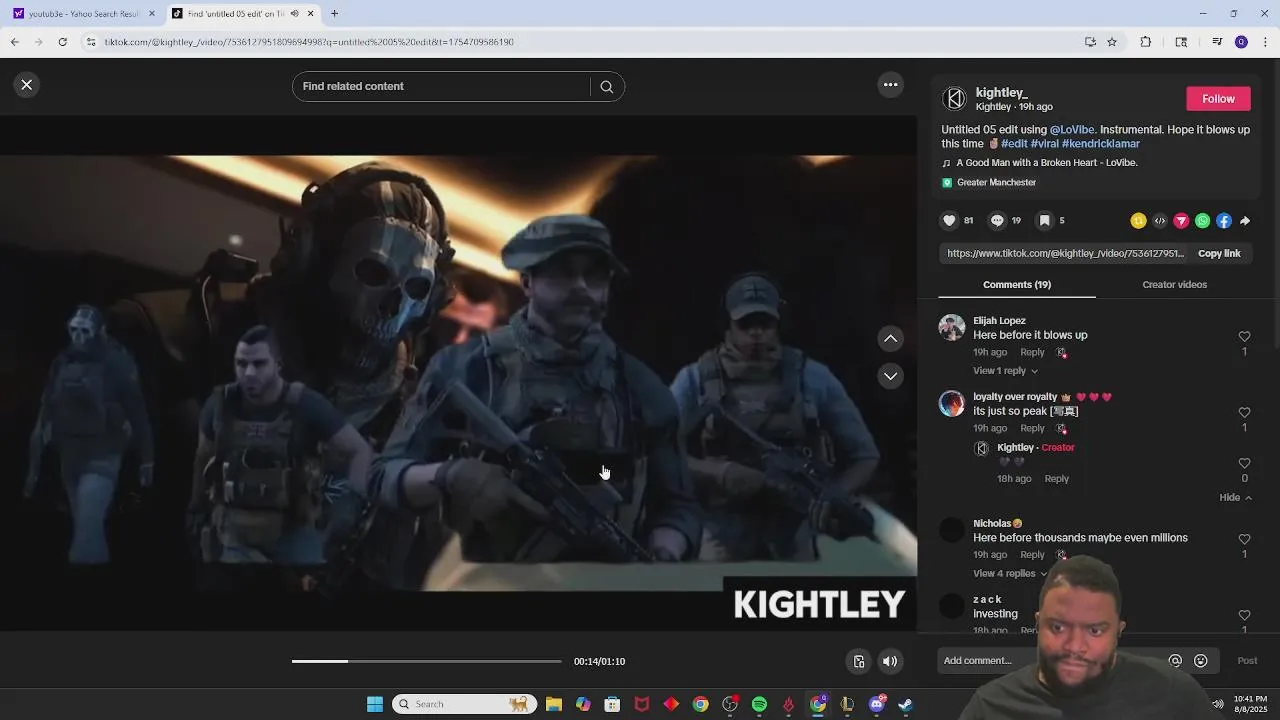This screenshot has width=1280, height=720.
Task: Click the Chrome address bar URL
Action: click(x=309, y=42)
